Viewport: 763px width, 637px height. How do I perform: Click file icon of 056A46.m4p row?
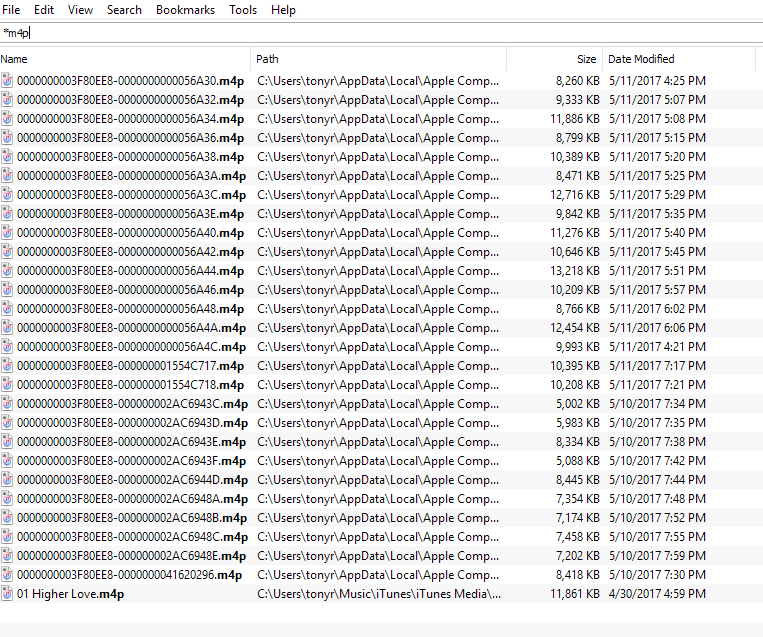click(7, 290)
